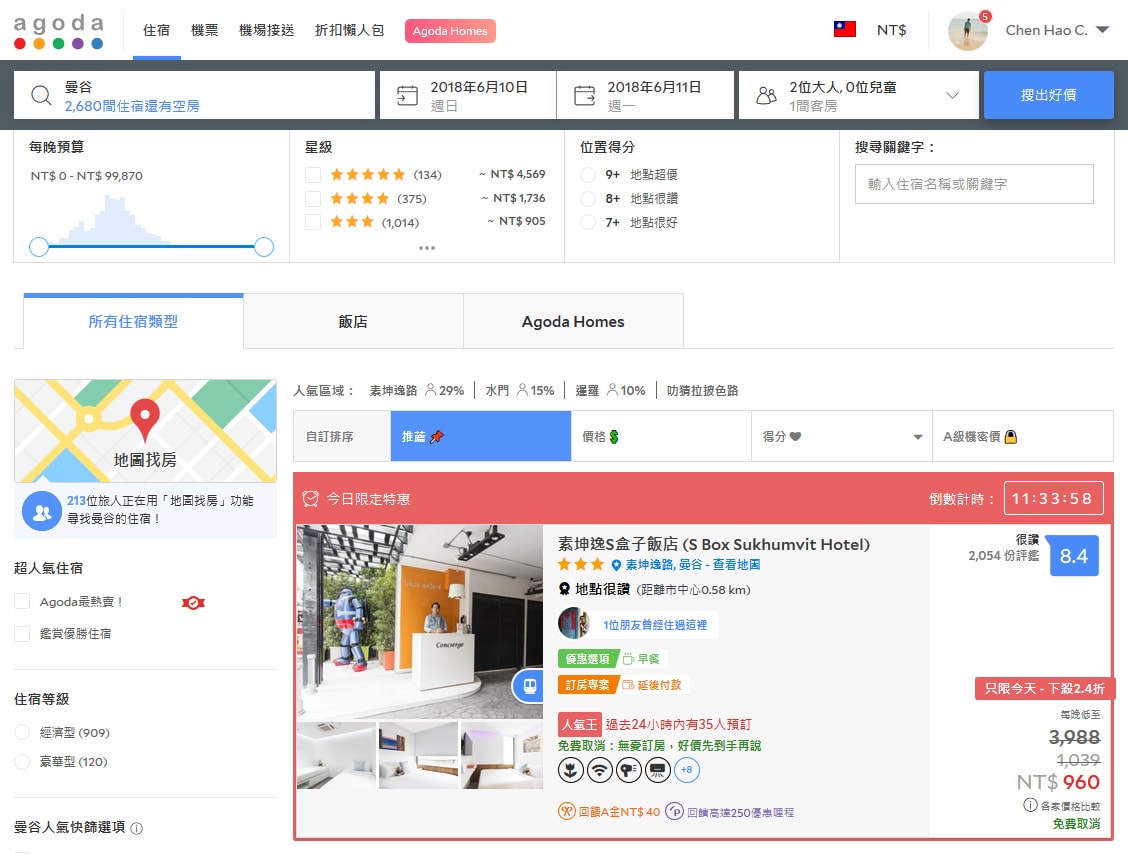Sort results by 價格

(661, 436)
